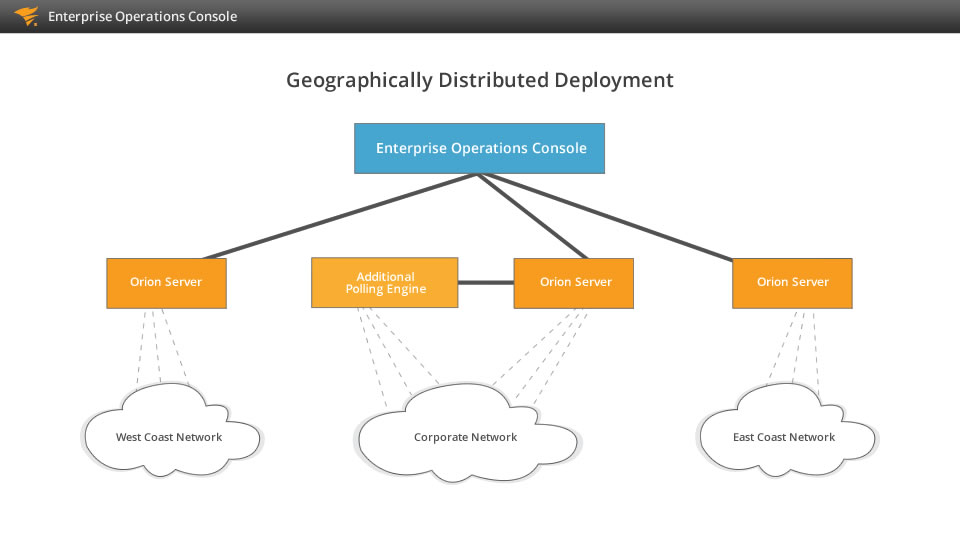Click the Orion Server box above East Coast Network

(x=792, y=283)
